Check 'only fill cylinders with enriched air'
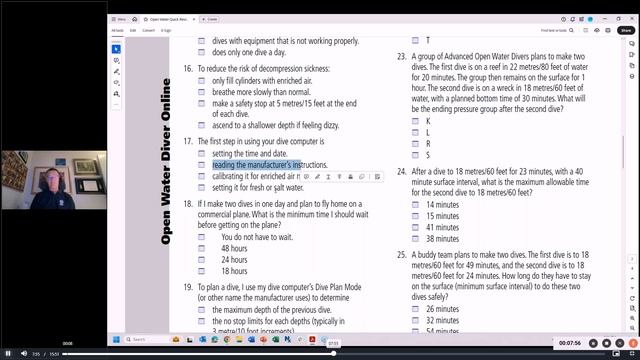 tap(202, 81)
